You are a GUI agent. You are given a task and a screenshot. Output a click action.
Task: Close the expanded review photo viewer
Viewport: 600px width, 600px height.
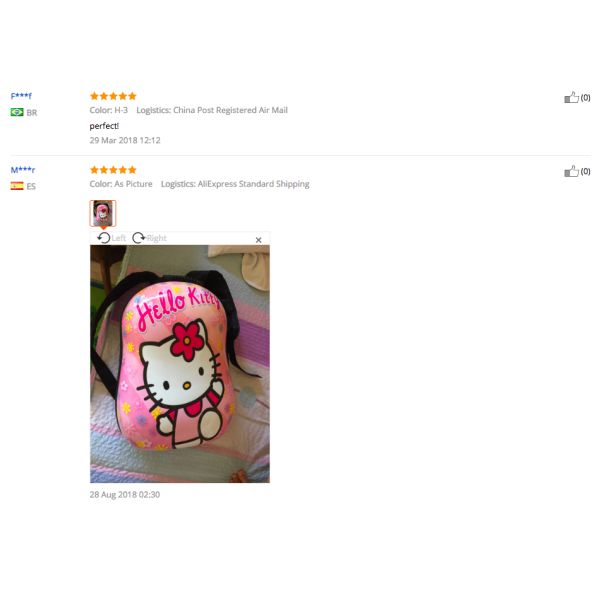[259, 240]
